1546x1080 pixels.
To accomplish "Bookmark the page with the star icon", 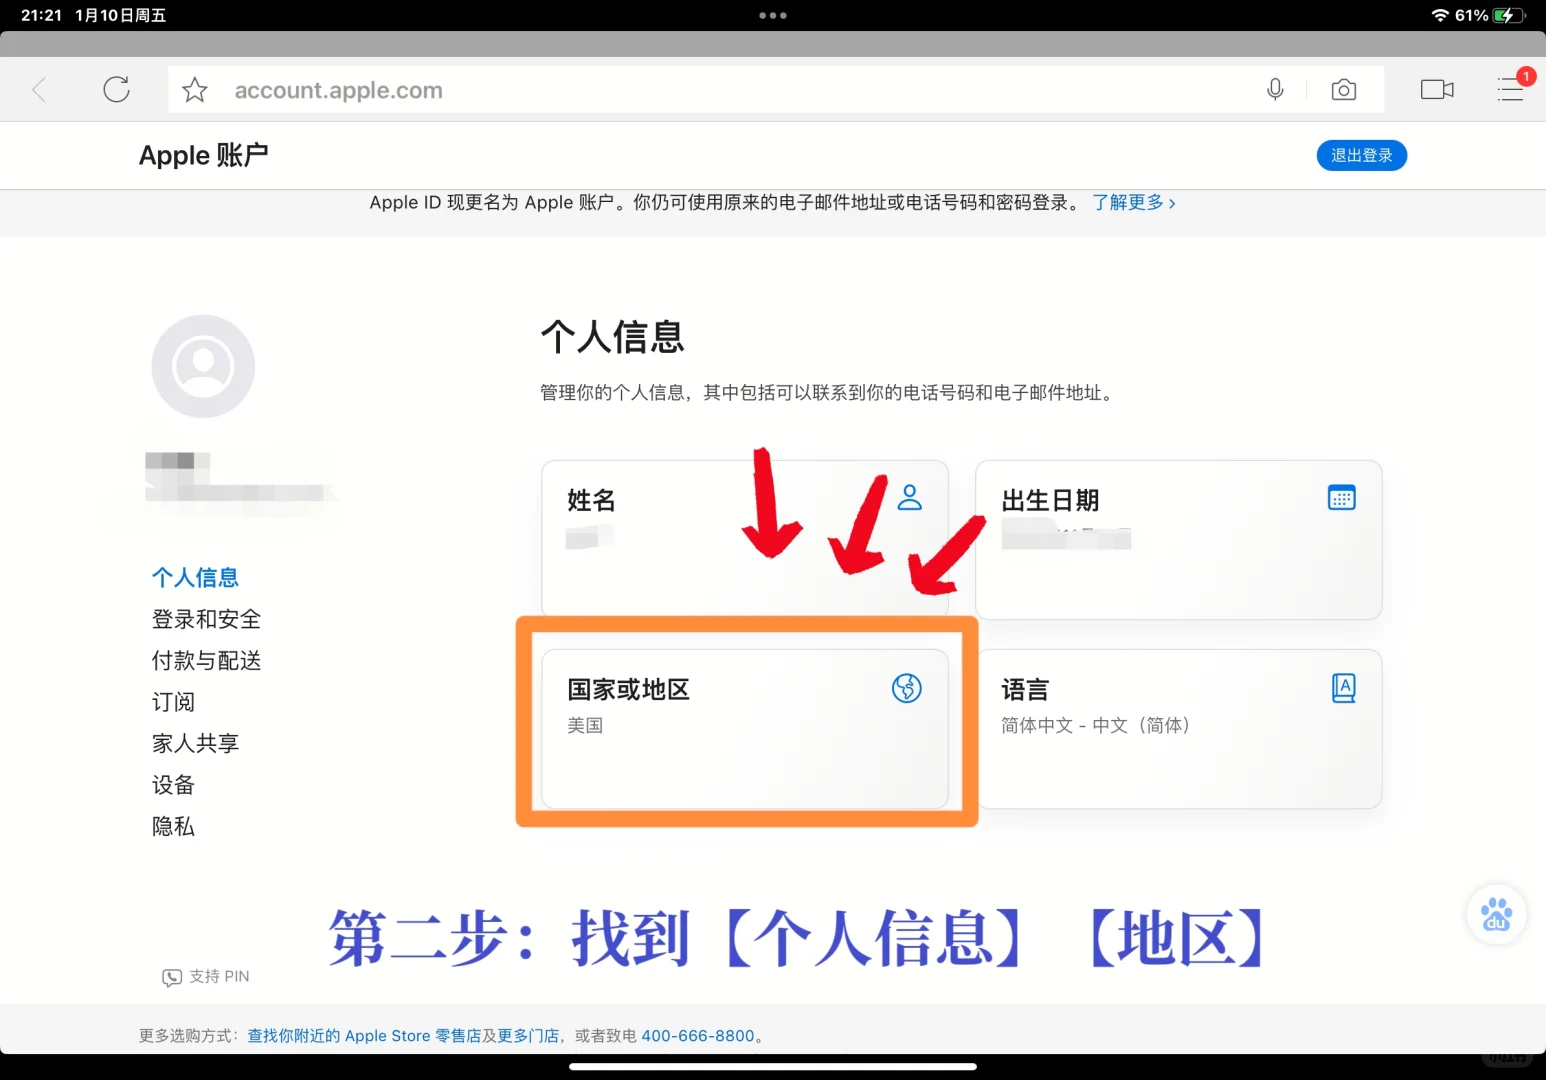I will pyautogui.click(x=194, y=89).
